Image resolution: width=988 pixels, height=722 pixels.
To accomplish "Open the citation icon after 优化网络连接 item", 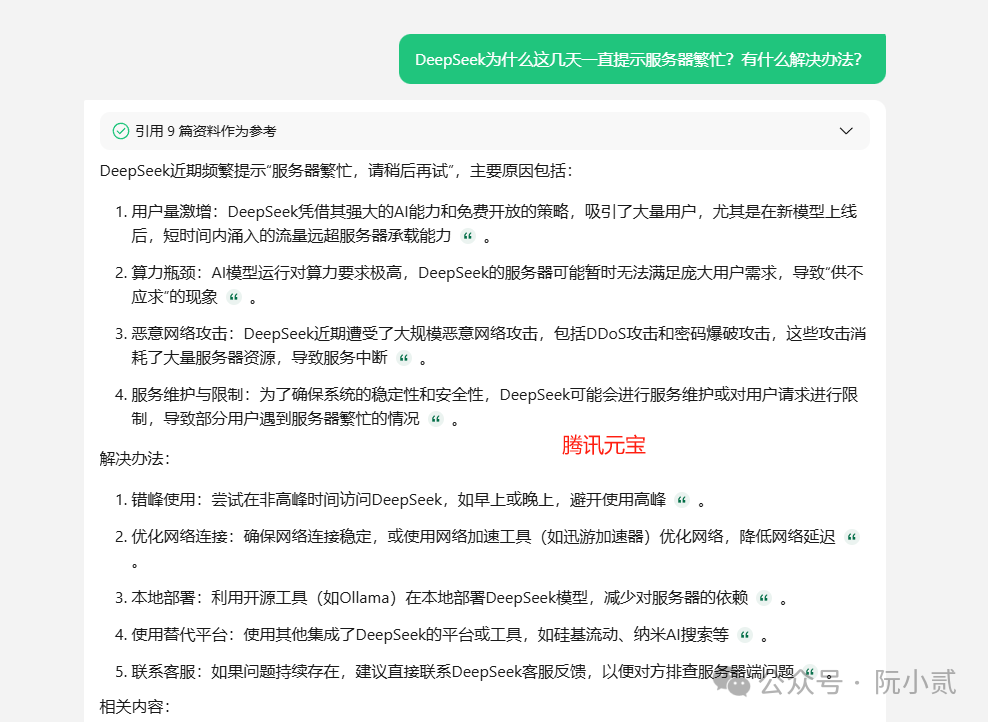I will 851,537.
